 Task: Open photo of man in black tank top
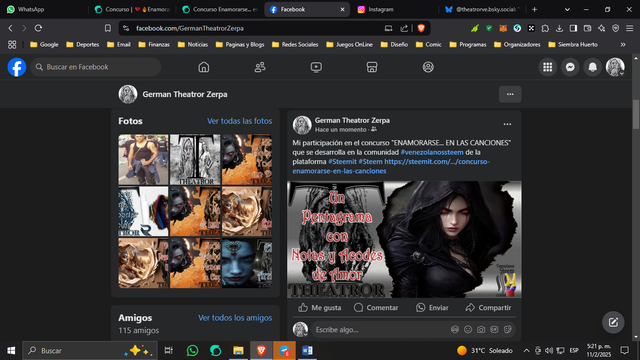click(143, 160)
